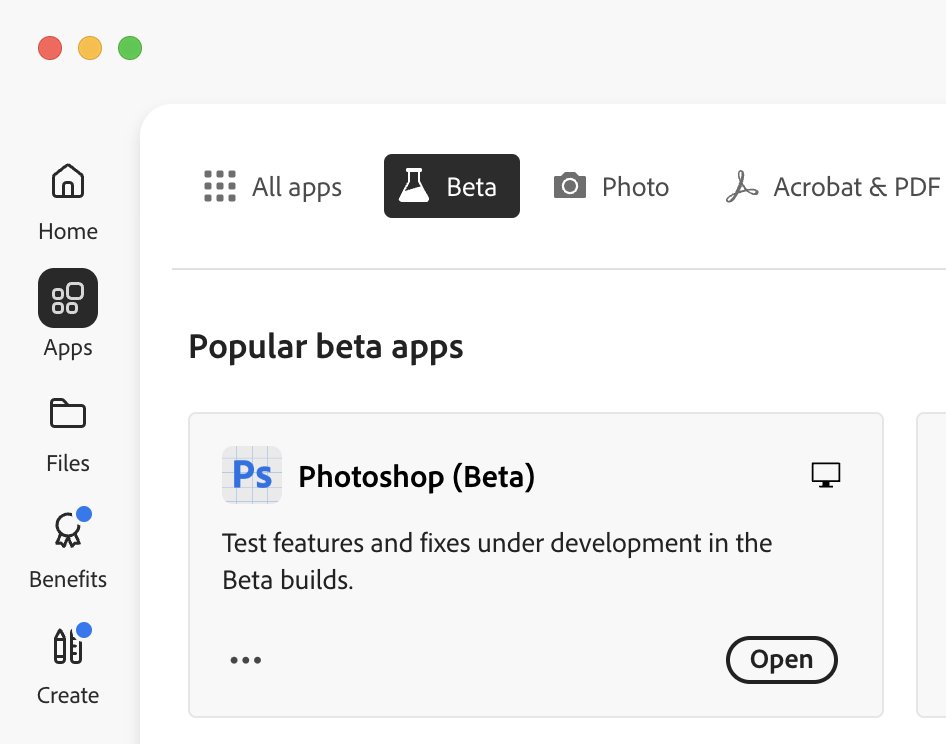Viewport: 946px width, 744px height.
Task: Click Open button for Photoshop (Beta)
Action: 781,660
